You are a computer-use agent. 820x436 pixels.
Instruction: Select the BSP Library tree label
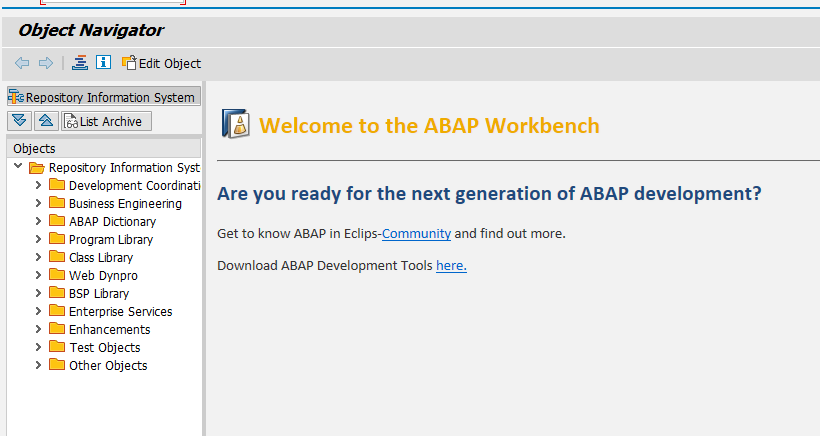(x=99, y=294)
